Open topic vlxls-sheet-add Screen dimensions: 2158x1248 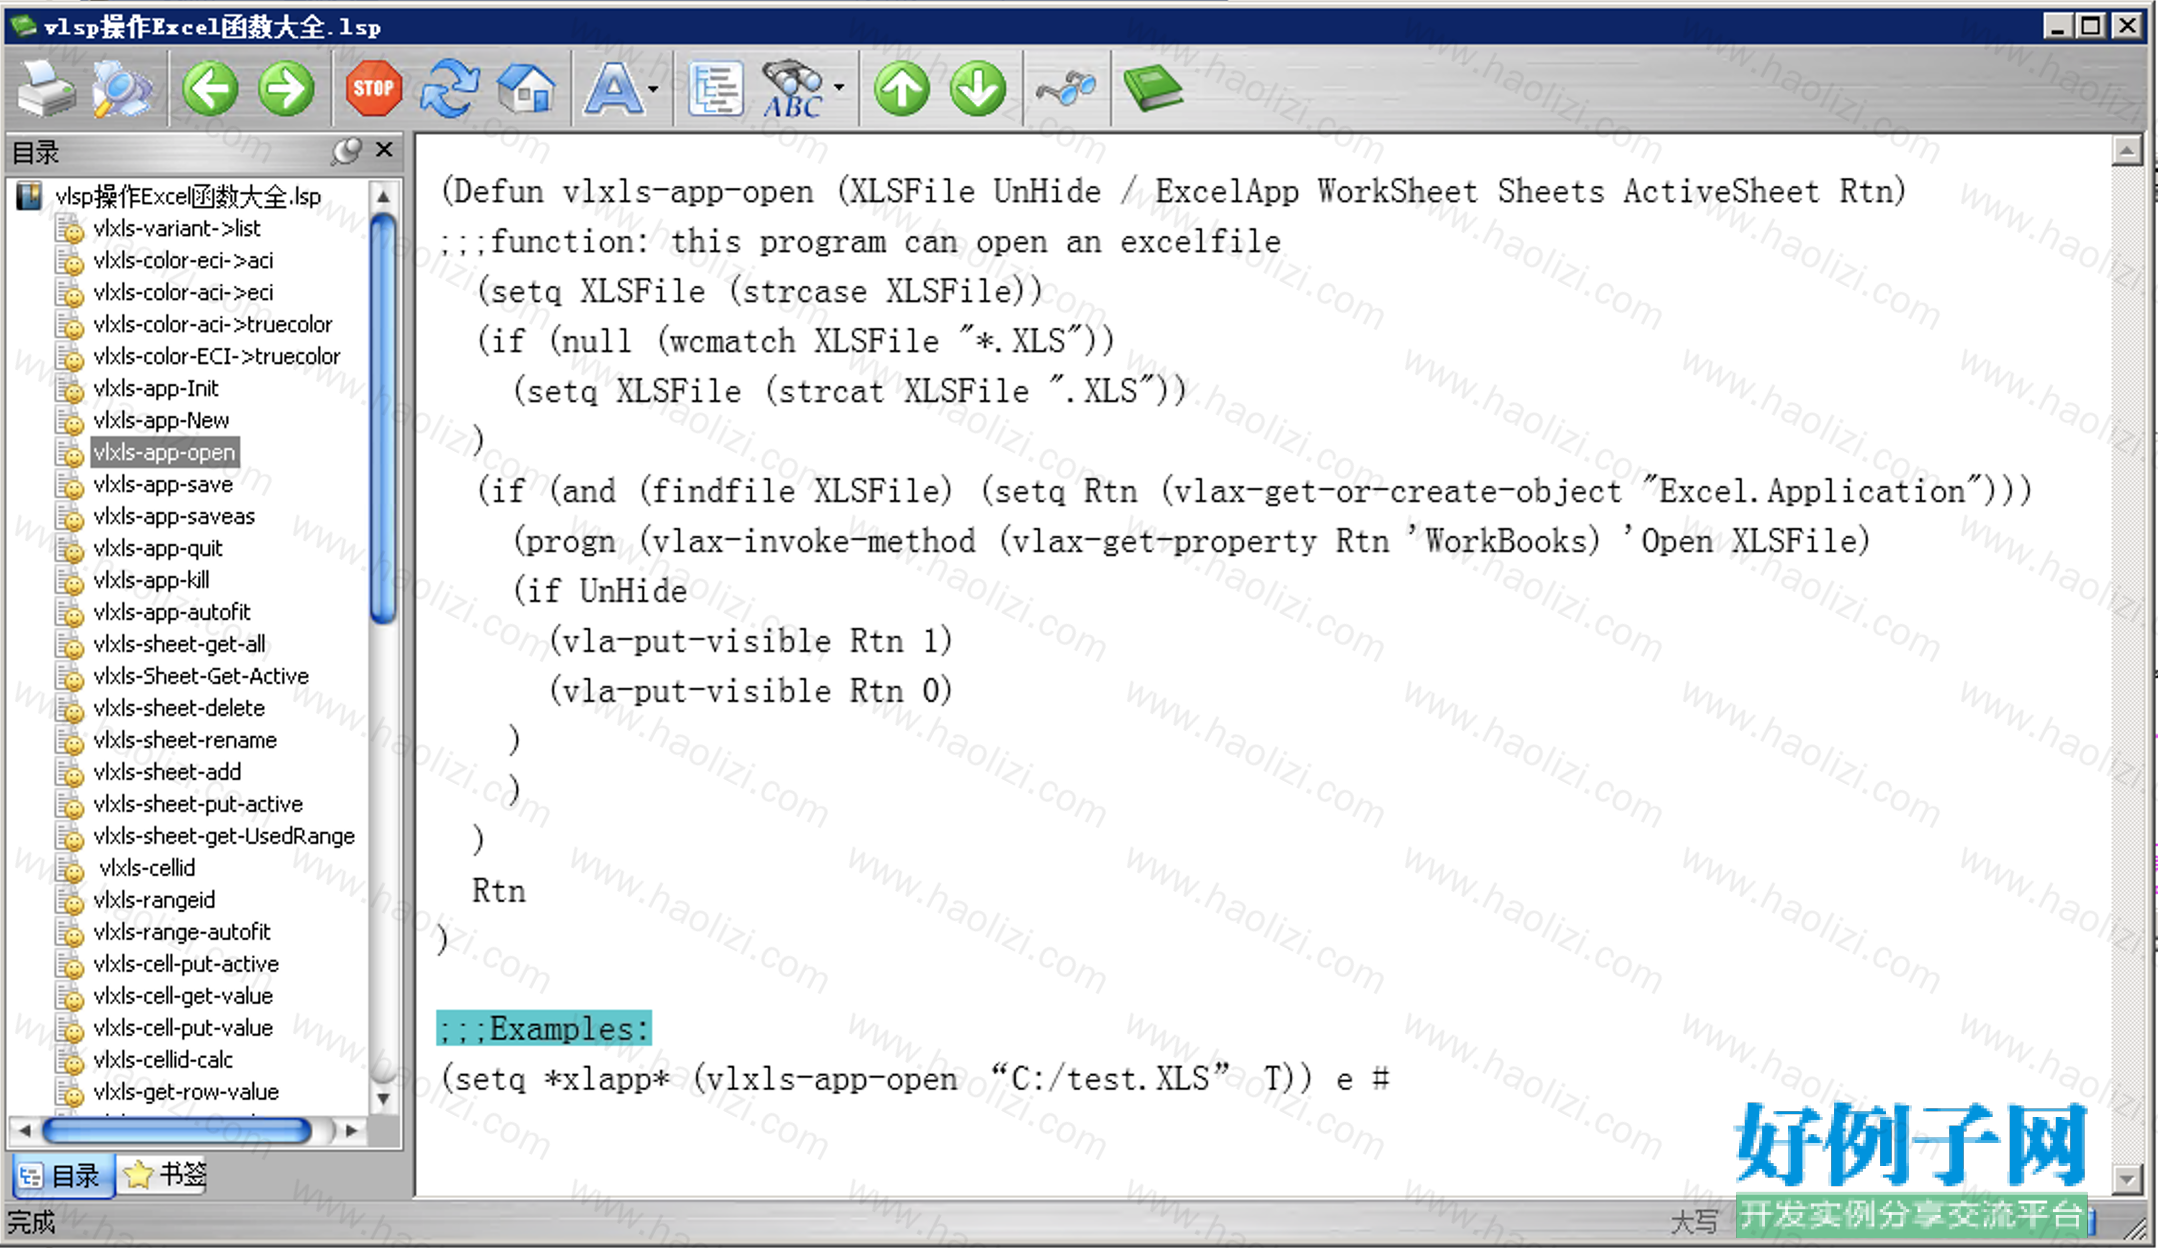(167, 772)
